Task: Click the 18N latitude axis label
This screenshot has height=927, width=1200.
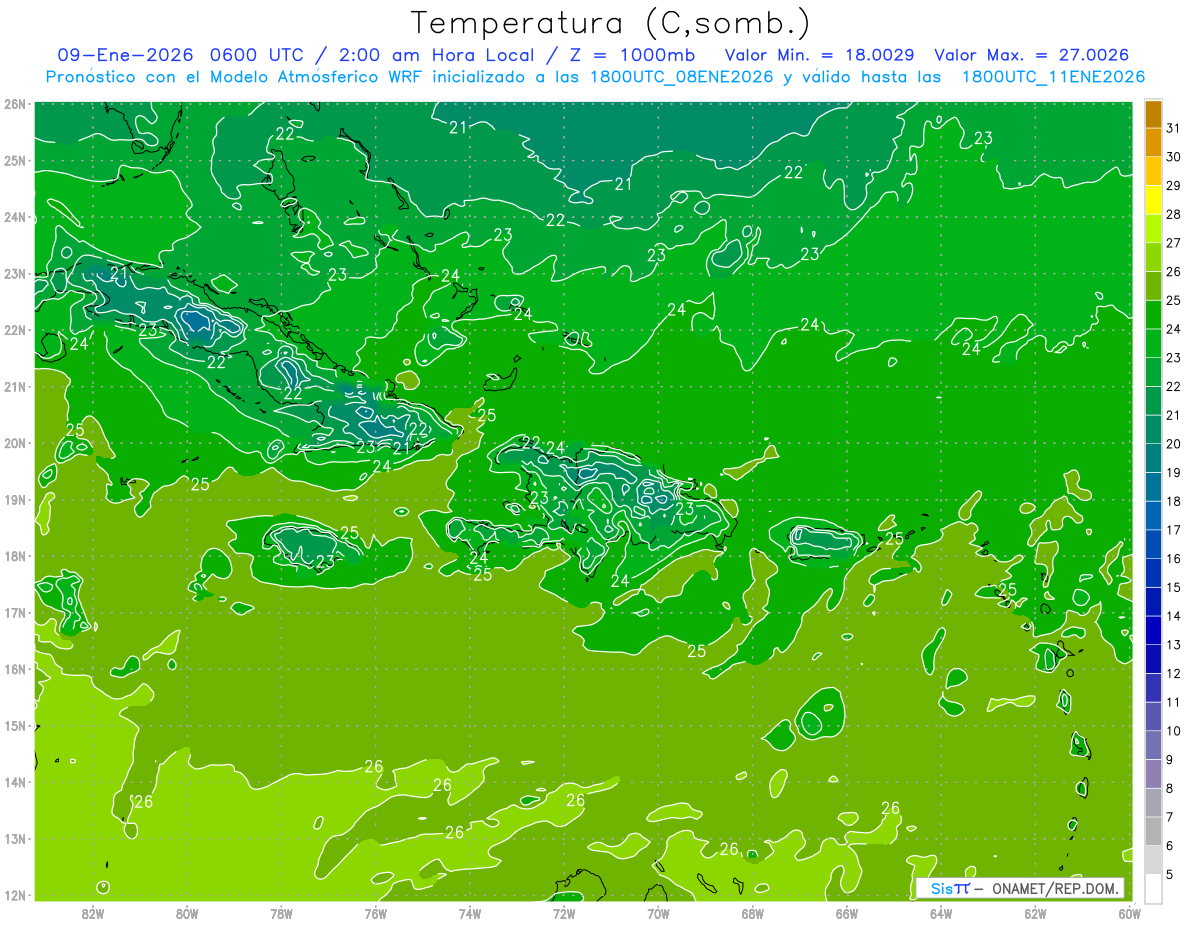Action: [15, 556]
